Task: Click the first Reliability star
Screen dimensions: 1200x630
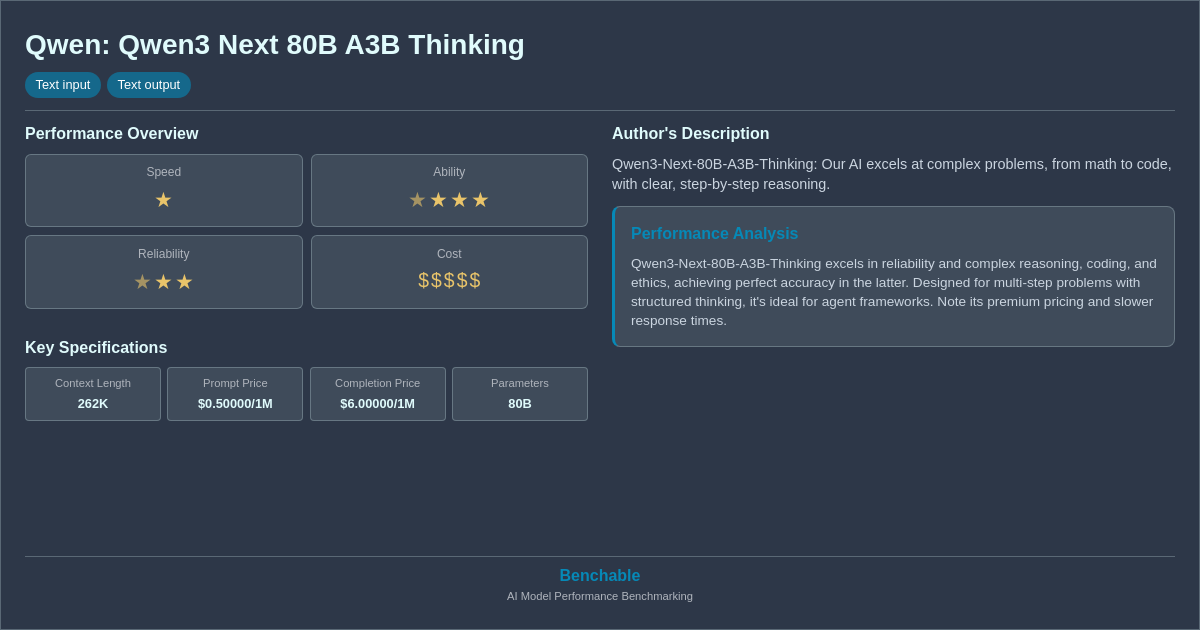Action: [x=142, y=282]
